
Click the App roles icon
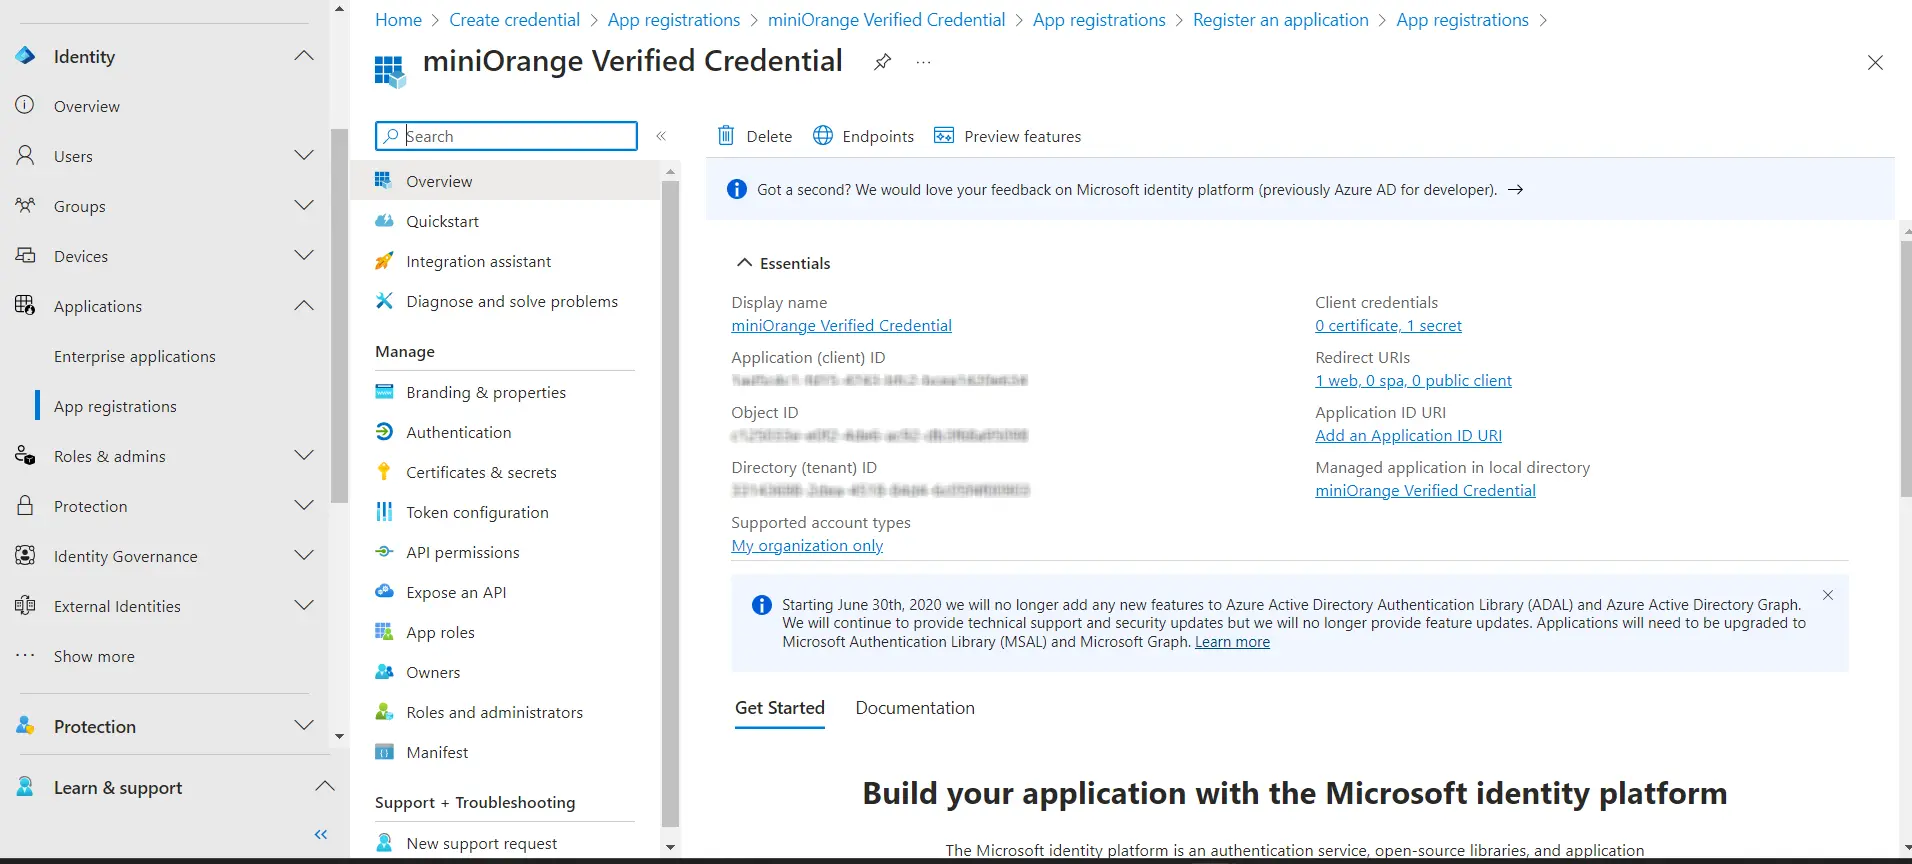[x=383, y=632]
